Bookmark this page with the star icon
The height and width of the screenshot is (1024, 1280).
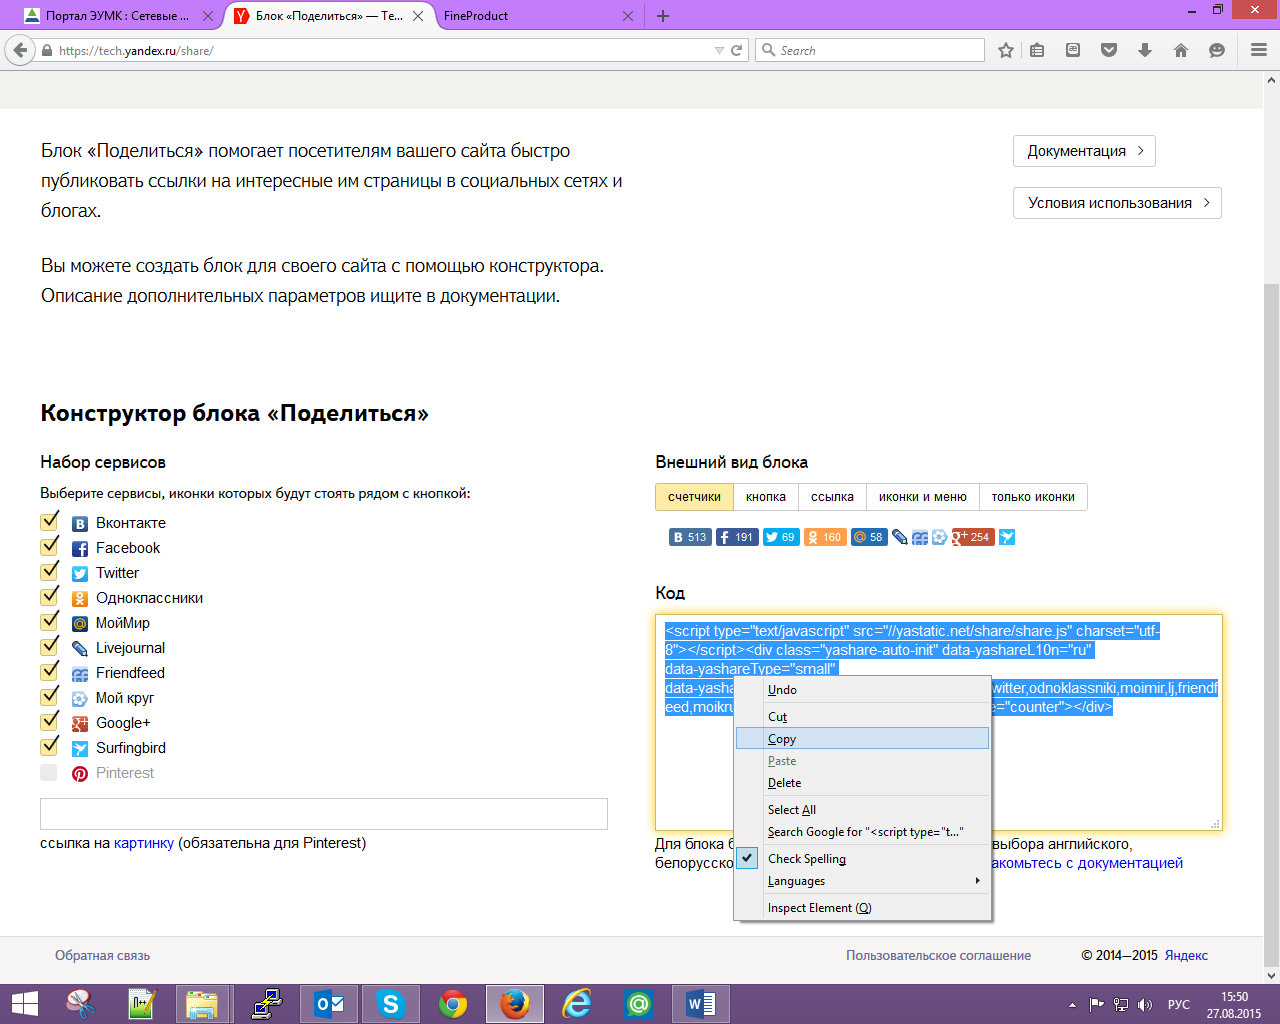click(x=1006, y=50)
